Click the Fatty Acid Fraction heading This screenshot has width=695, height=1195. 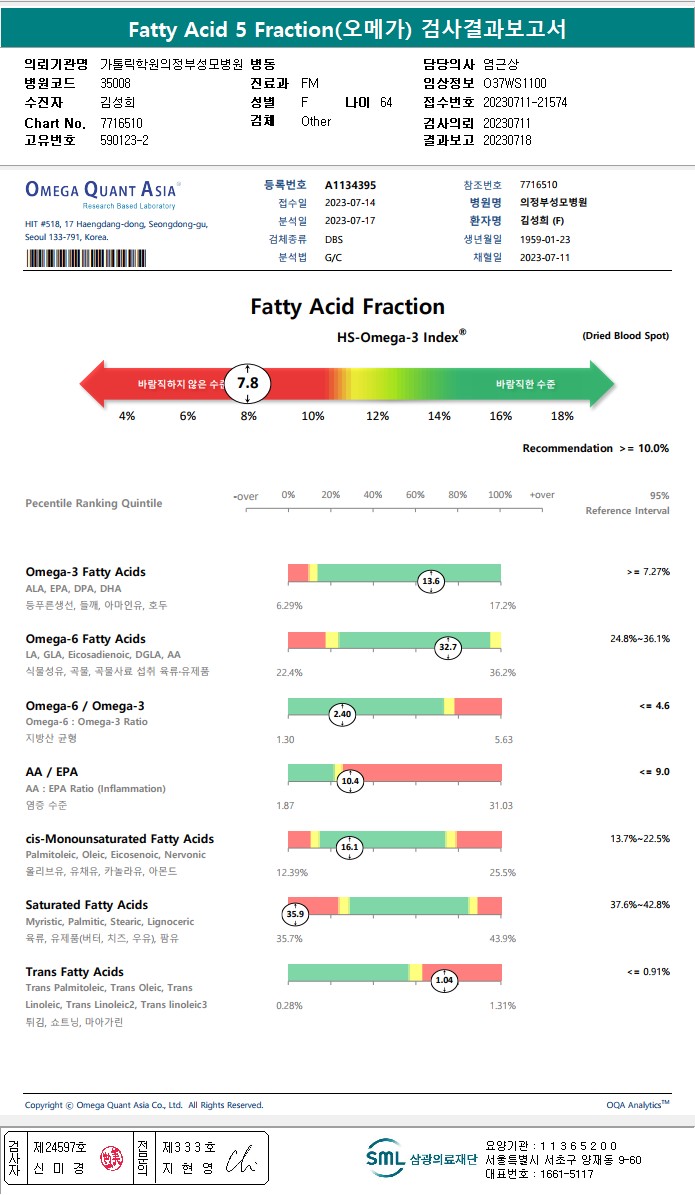point(347,307)
